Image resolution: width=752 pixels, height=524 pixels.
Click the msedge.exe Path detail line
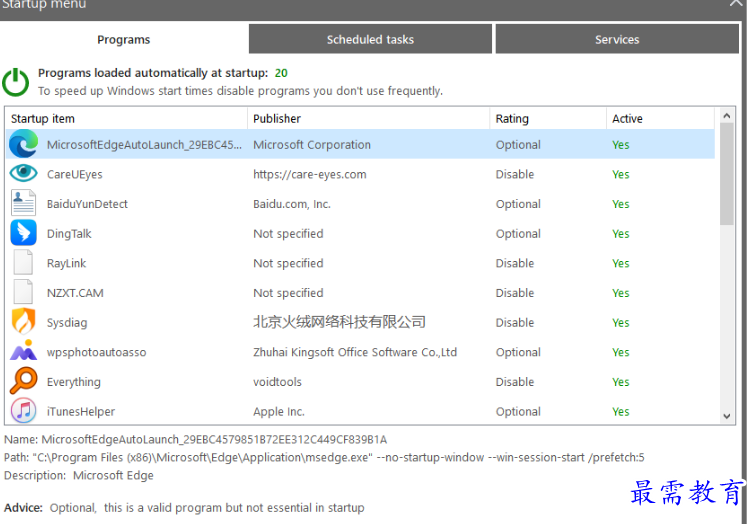click(324, 457)
